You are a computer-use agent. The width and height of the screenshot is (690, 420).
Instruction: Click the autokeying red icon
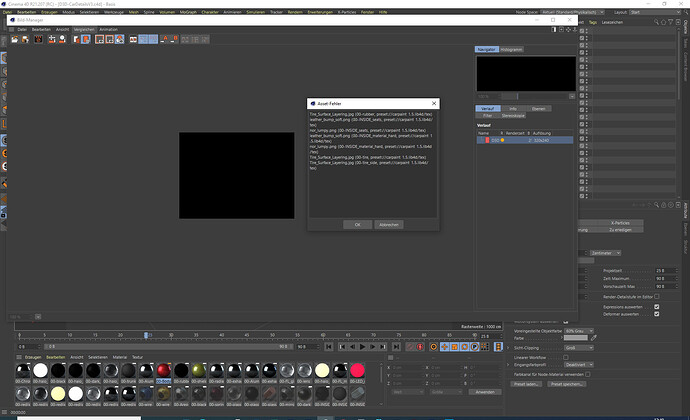[x=420, y=347]
